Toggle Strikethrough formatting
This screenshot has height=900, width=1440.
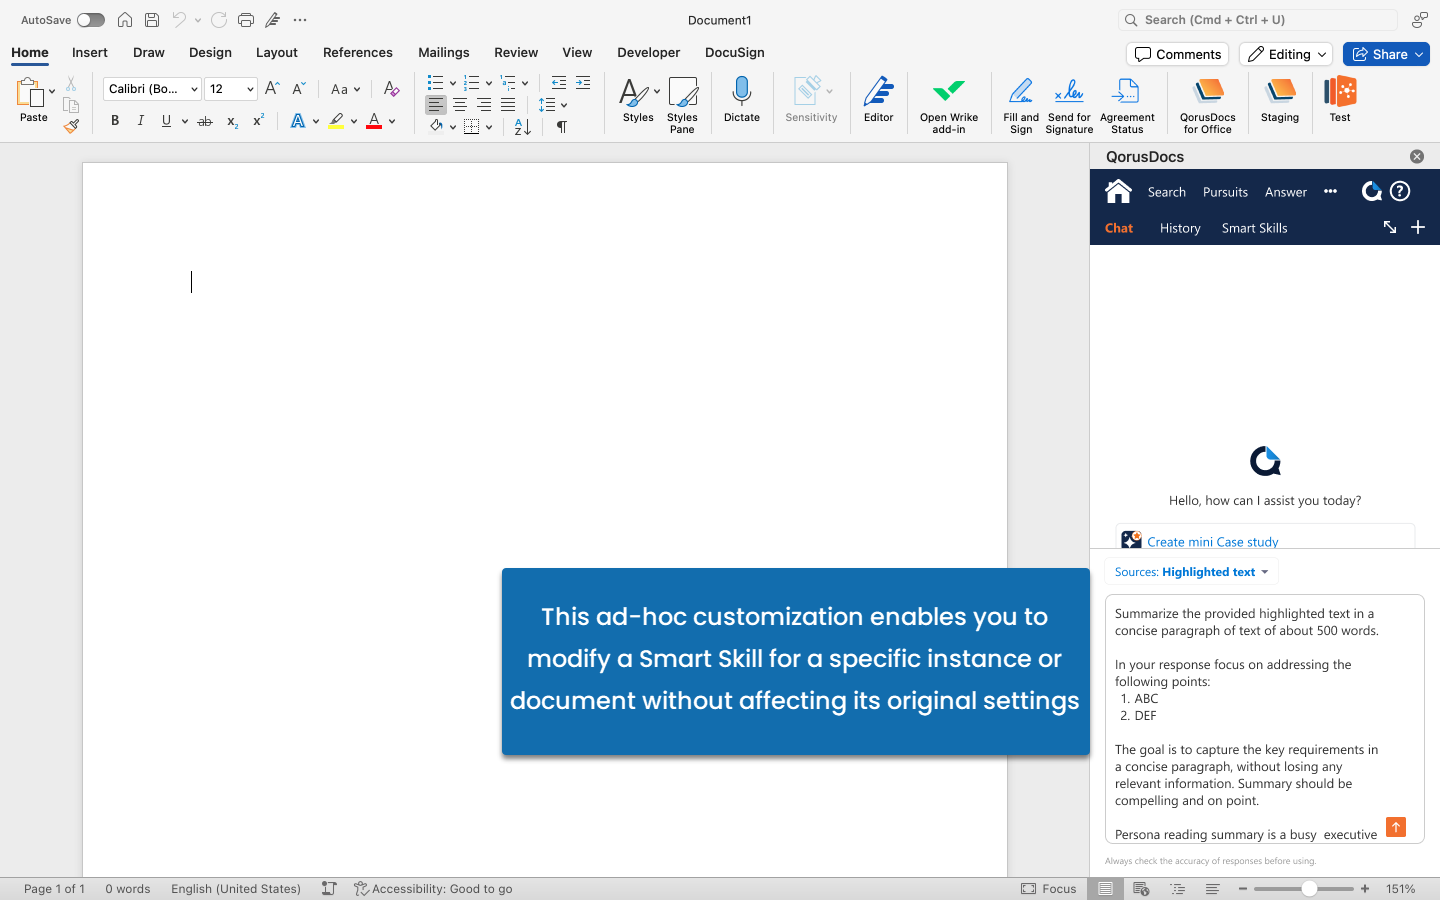coord(205,121)
